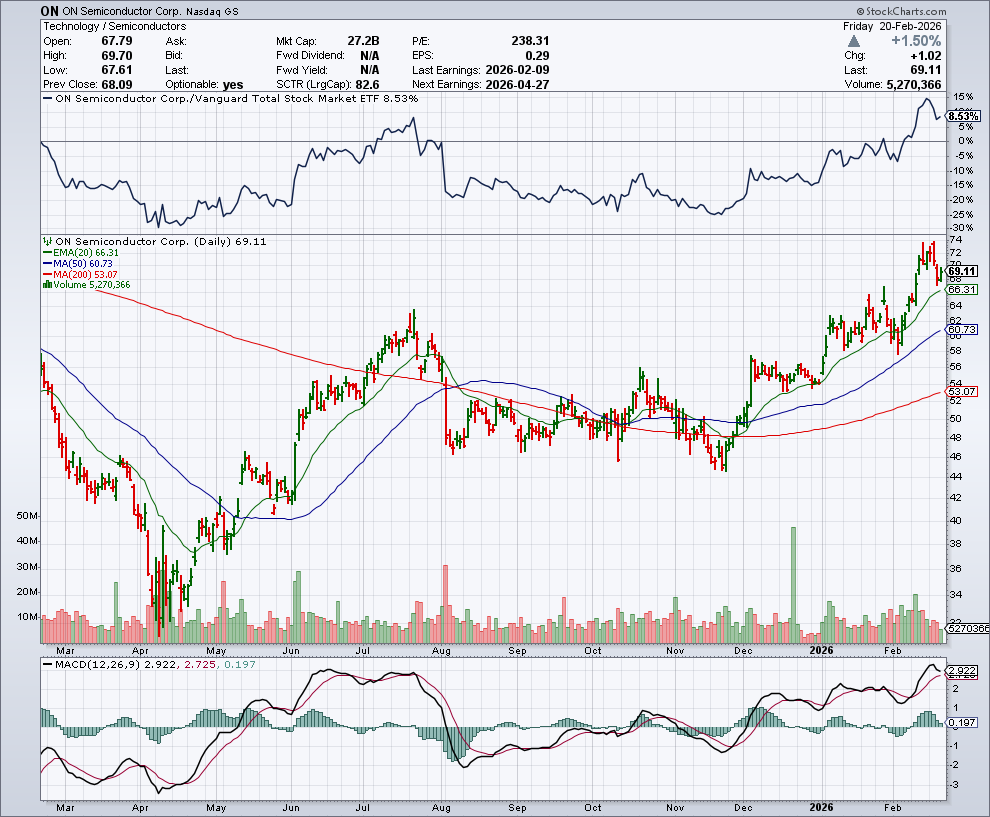
Task: Select the SCTR (LrgCap) value 82.6
Action: pos(367,85)
